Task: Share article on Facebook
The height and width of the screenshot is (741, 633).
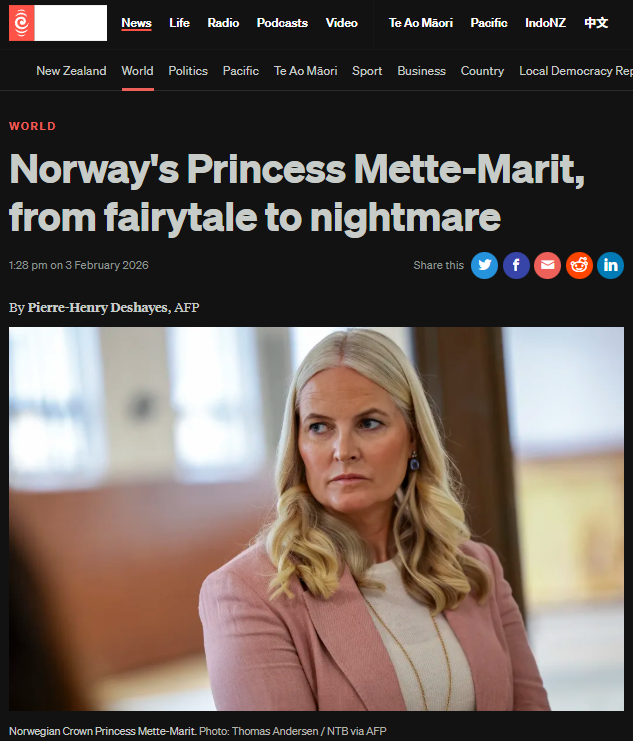Action: coord(516,265)
